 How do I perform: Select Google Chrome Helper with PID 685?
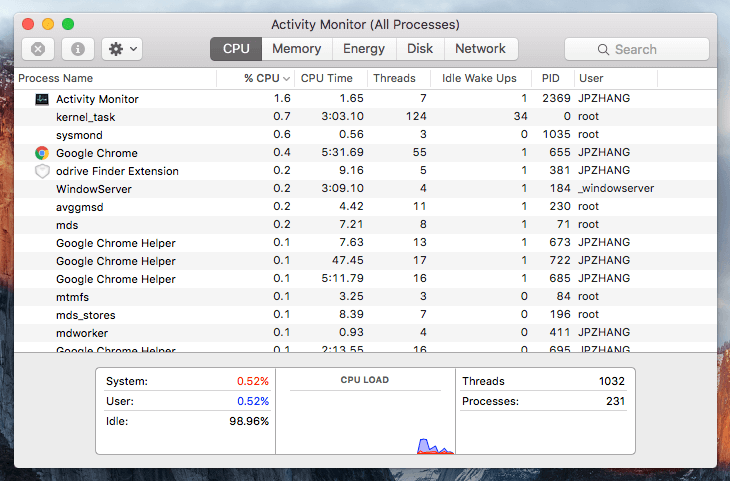click(x=365, y=279)
